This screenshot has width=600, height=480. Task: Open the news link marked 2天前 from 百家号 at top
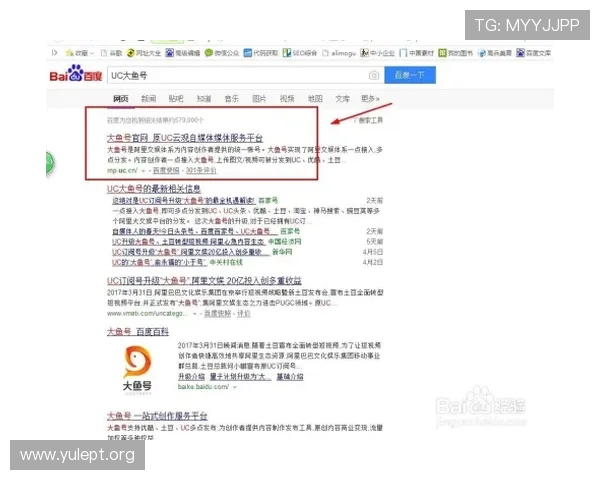184,201
